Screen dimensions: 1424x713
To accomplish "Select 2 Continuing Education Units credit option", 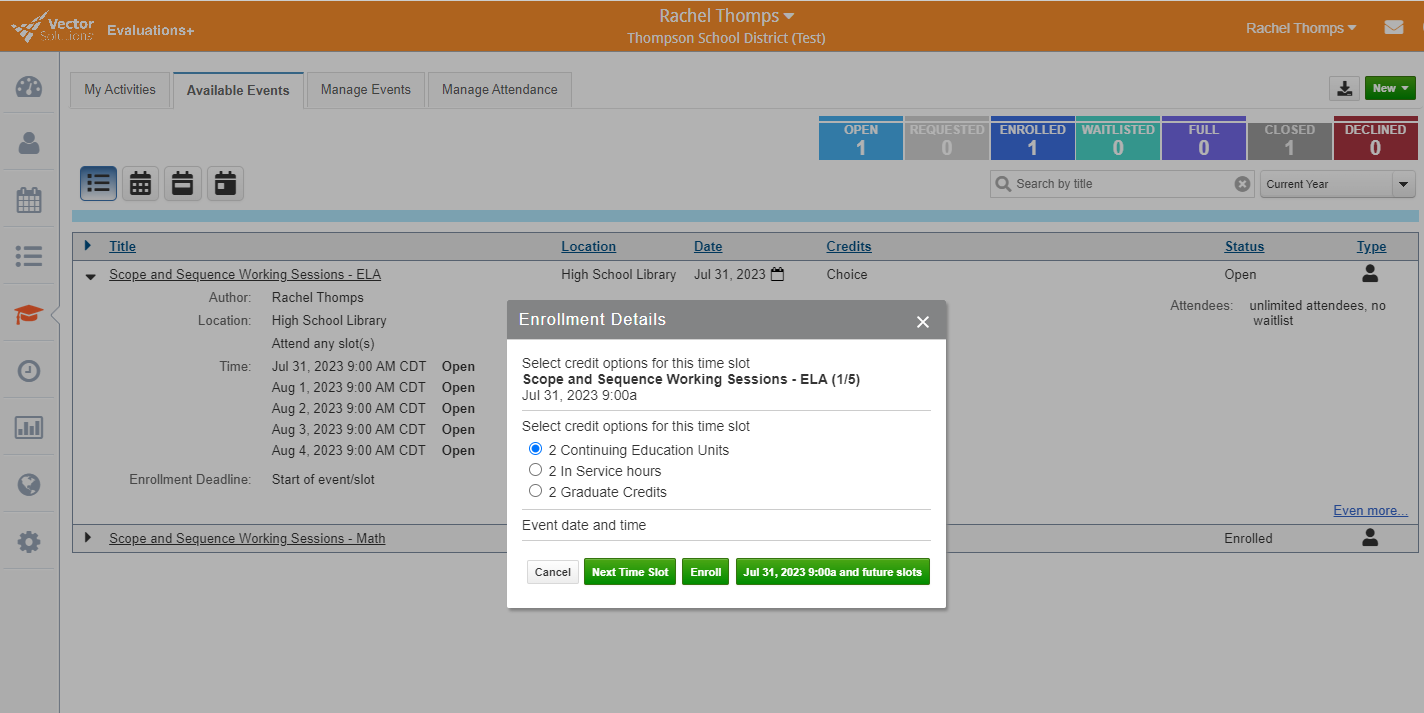I will (x=535, y=449).
